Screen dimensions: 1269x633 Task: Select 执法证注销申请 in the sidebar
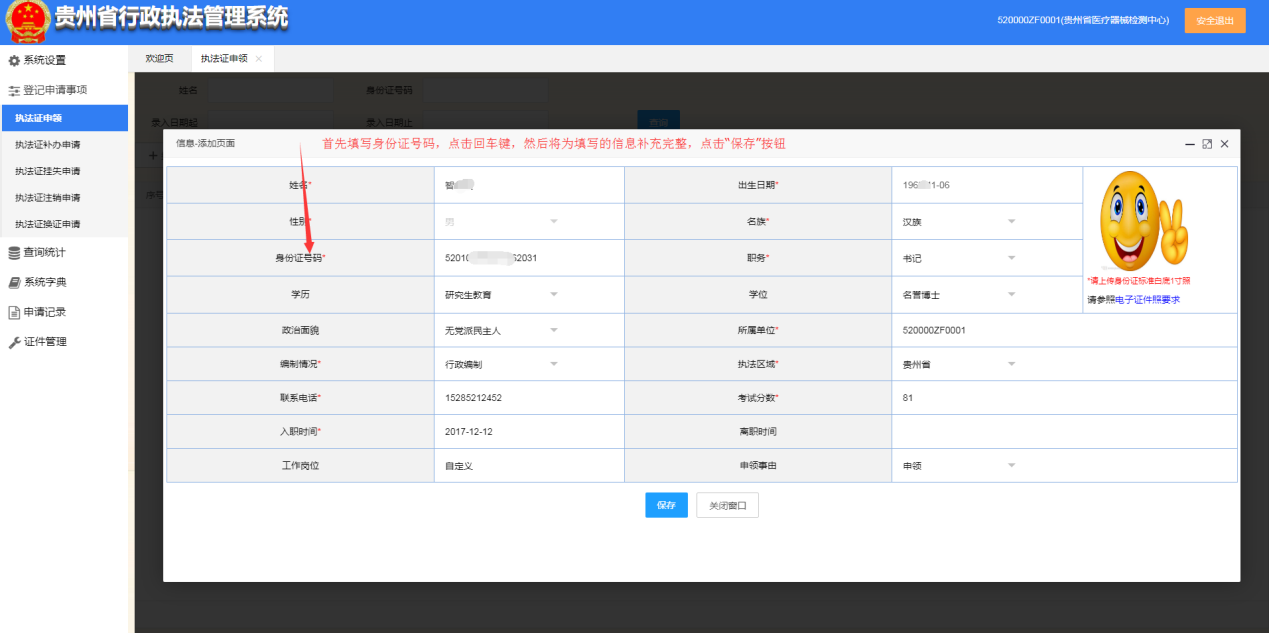64,198
